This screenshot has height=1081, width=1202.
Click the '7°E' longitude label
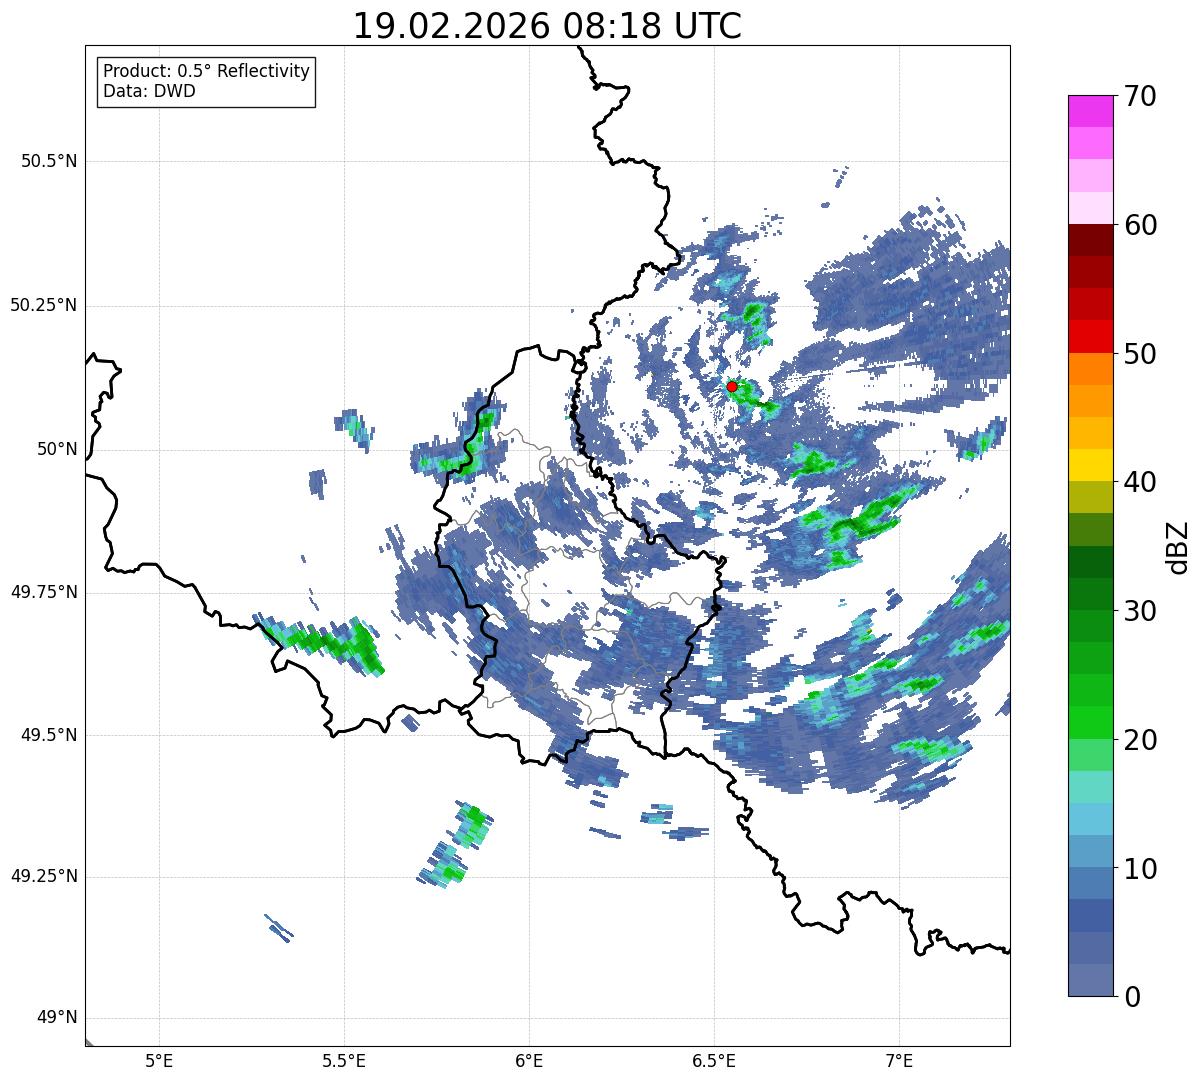899,1061
